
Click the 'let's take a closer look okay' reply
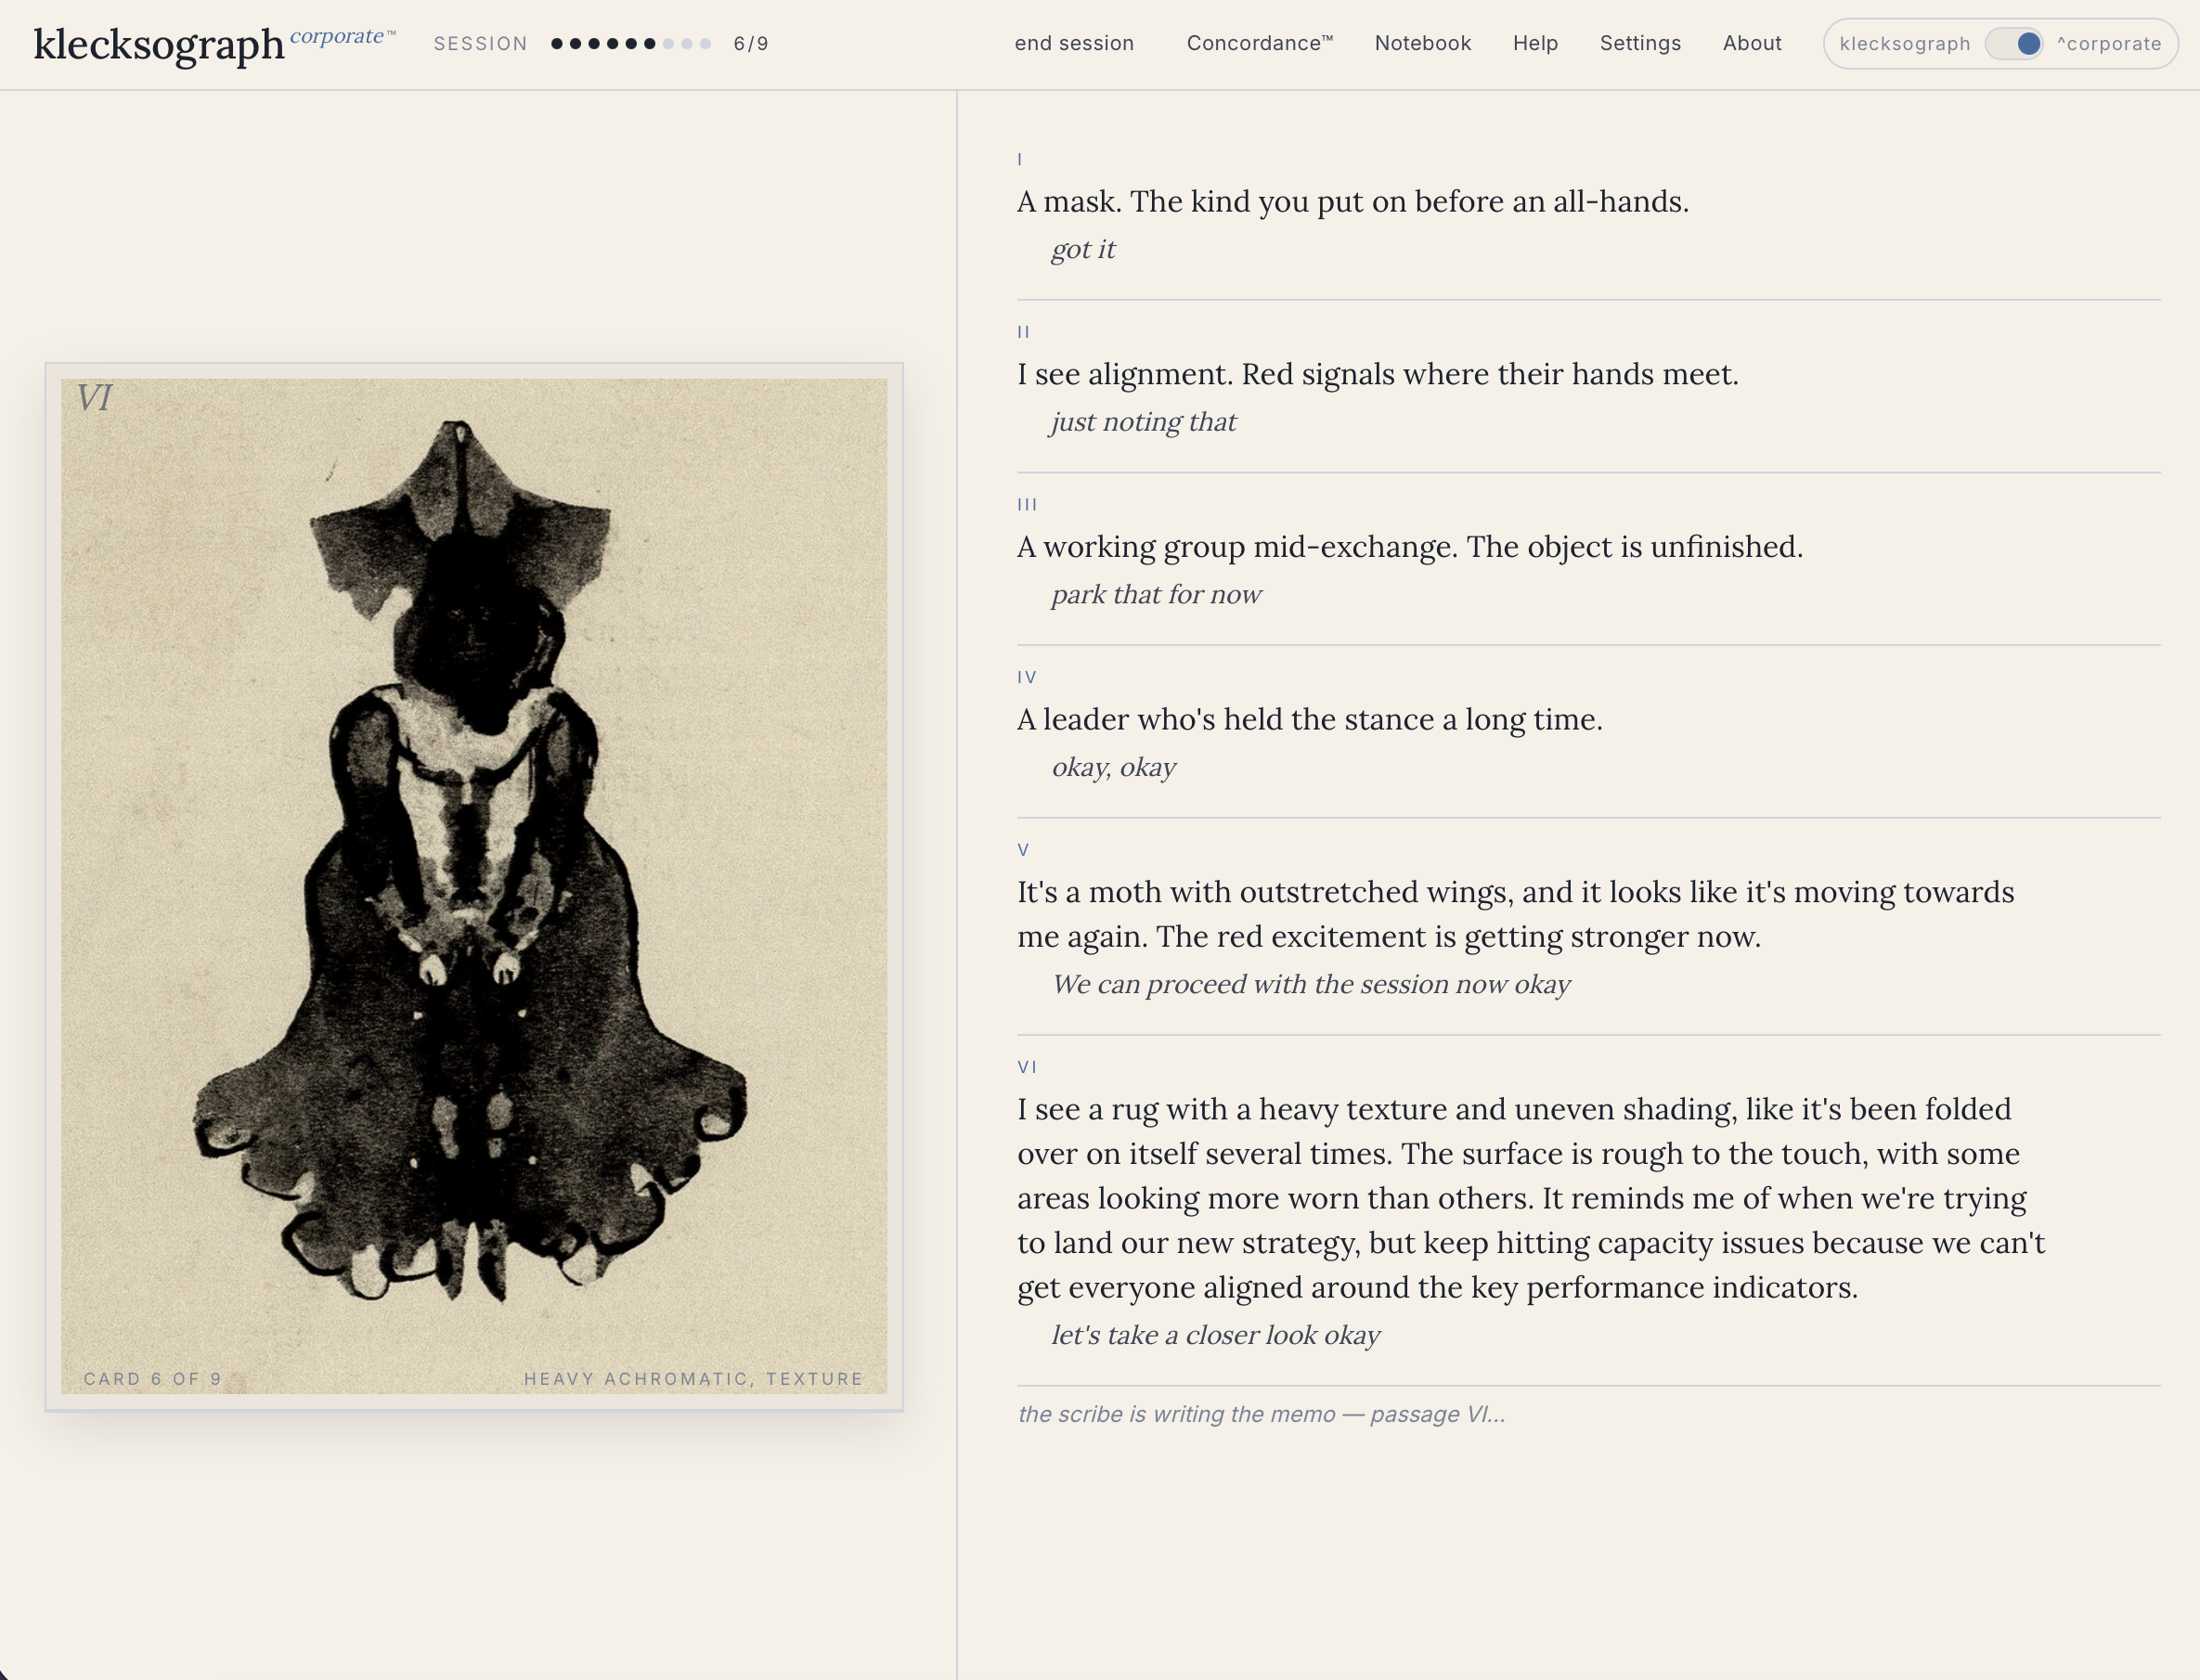1214,1335
